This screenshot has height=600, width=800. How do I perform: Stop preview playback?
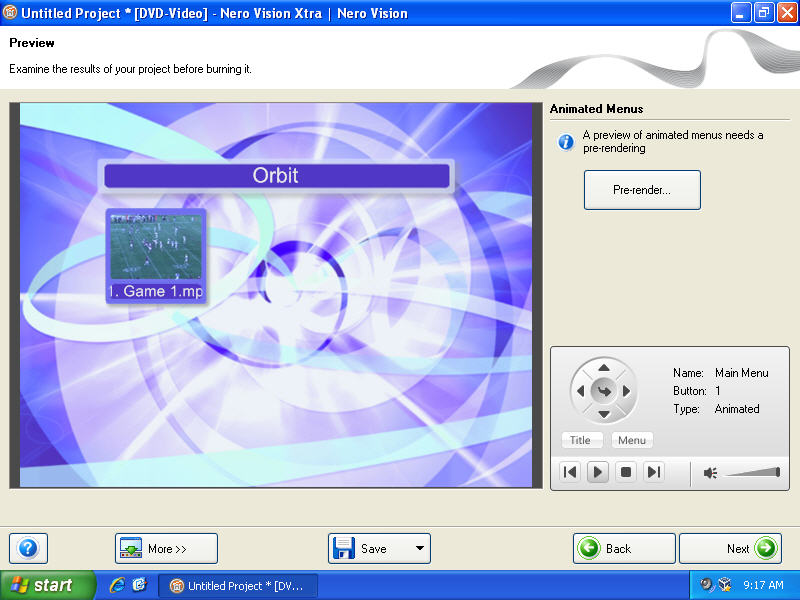coord(626,472)
